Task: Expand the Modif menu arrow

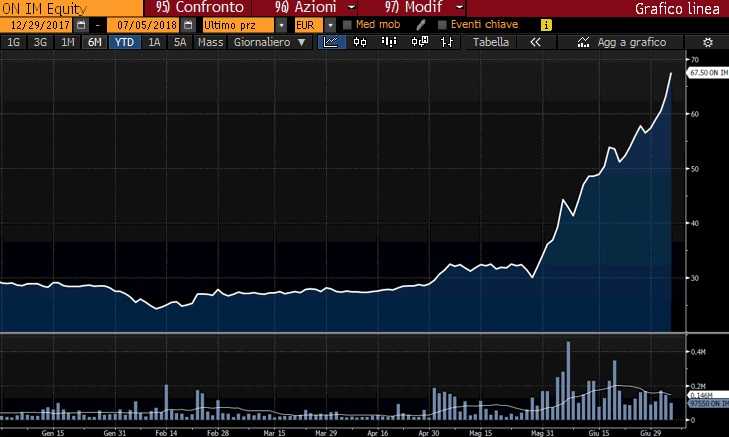Action: 459,7
